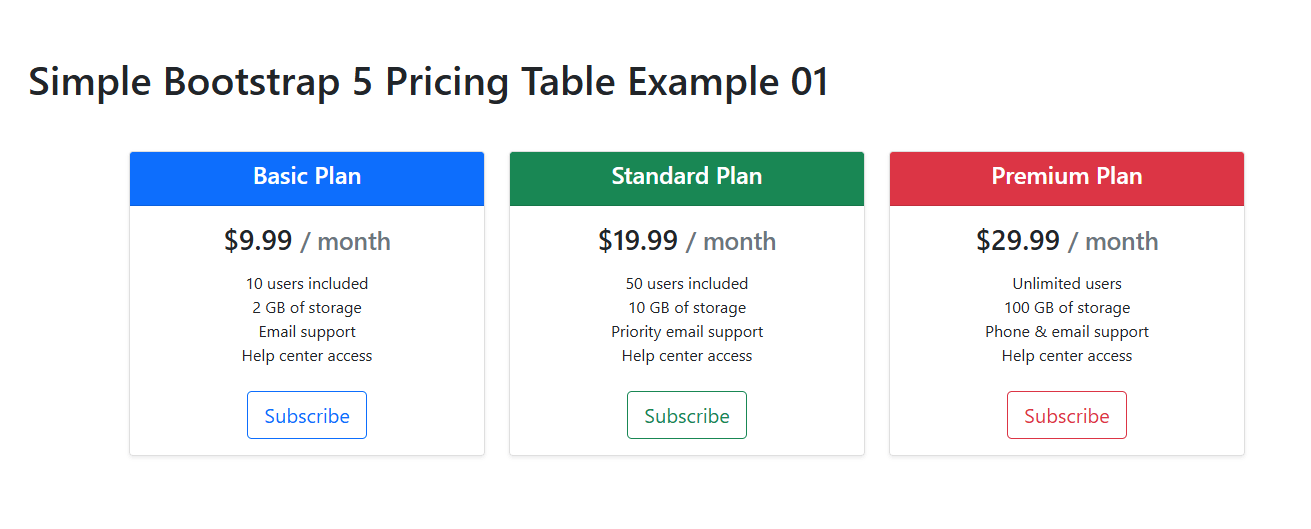Click the $29.99 / month price
Image resolution: width=1311 pixels, height=529 pixels.
tap(1067, 241)
